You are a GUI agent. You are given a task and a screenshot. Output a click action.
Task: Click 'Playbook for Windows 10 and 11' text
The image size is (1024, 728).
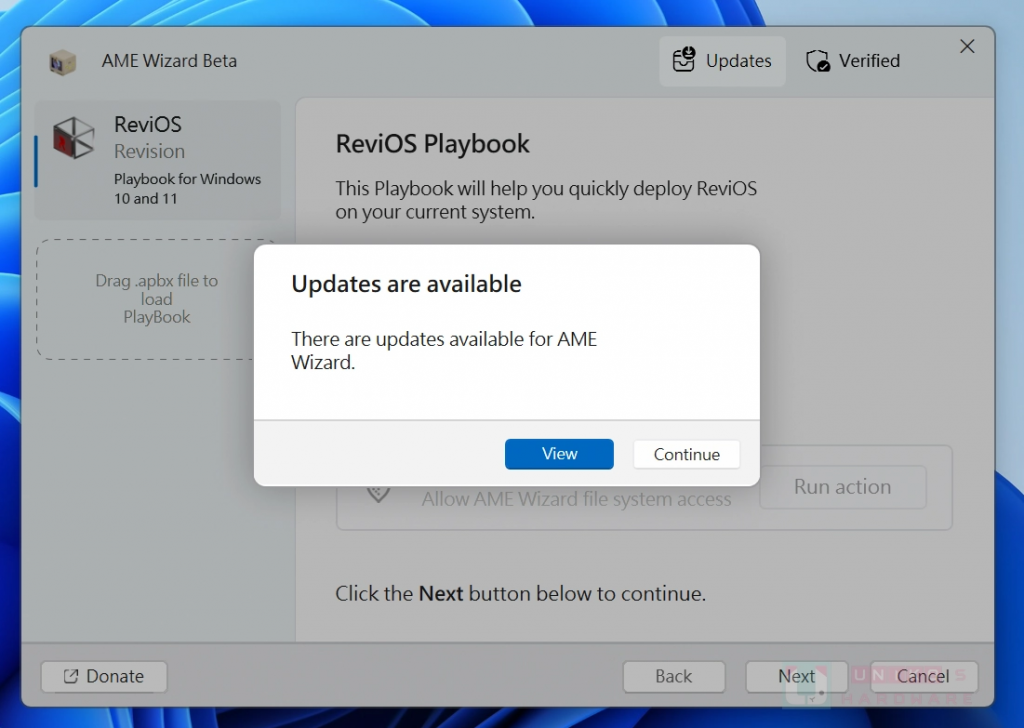pyautogui.click(x=187, y=189)
